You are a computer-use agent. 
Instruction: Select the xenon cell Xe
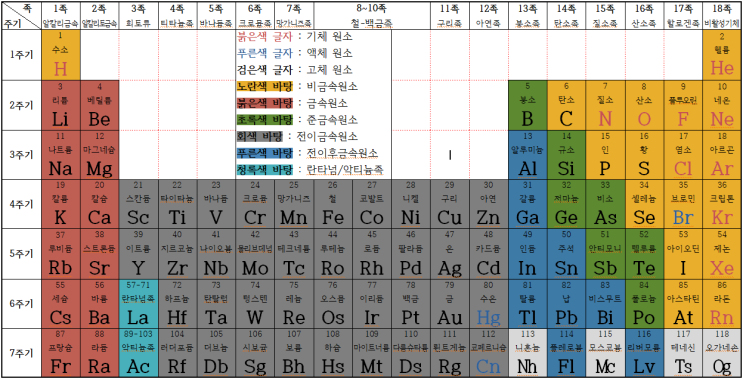click(x=722, y=254)
